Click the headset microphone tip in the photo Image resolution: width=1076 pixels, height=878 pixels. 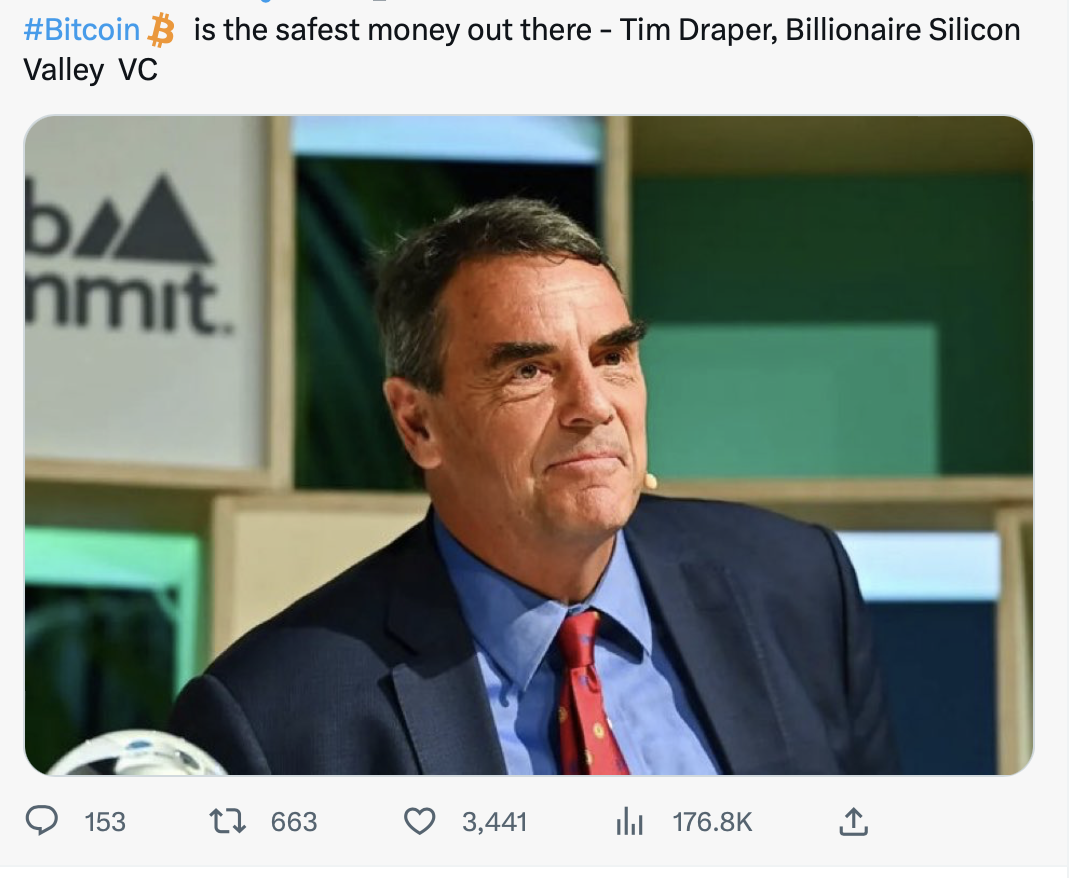pyautogui.click(x=650, y=481)
